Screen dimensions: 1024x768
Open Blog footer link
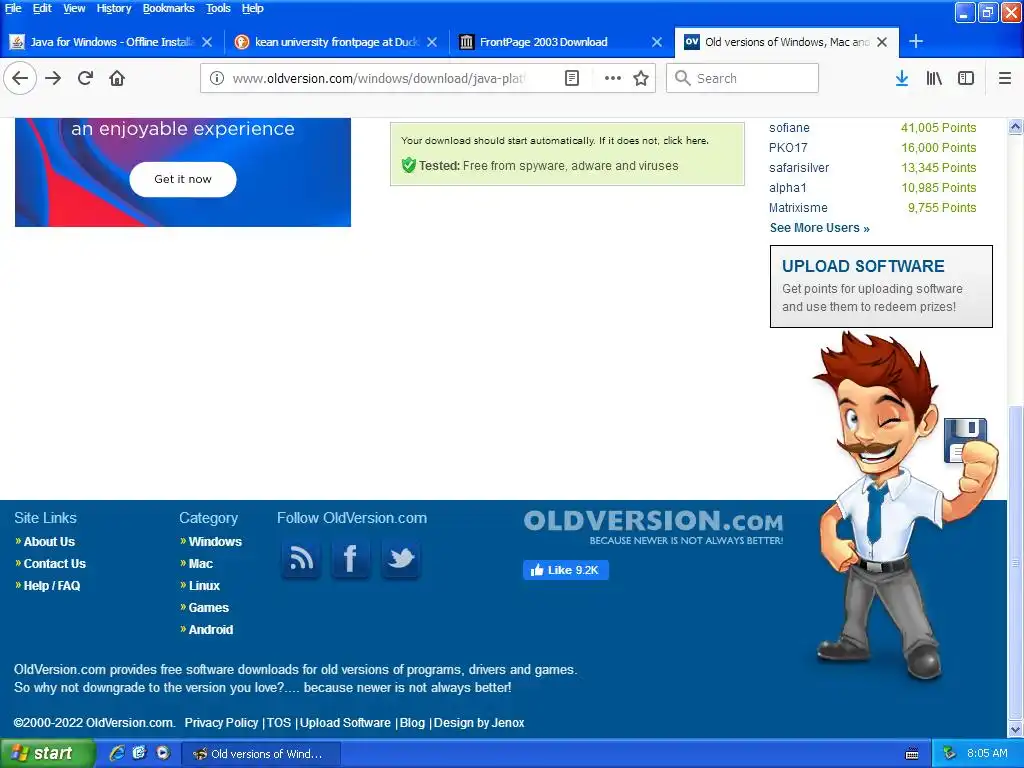(x=412, y=723)
